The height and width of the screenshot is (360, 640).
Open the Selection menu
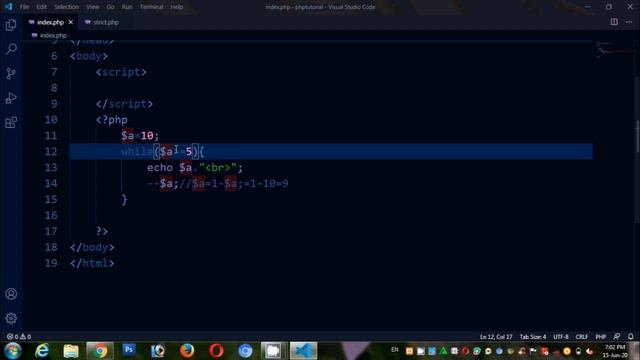pyautogui.click(x=66, y=7)
